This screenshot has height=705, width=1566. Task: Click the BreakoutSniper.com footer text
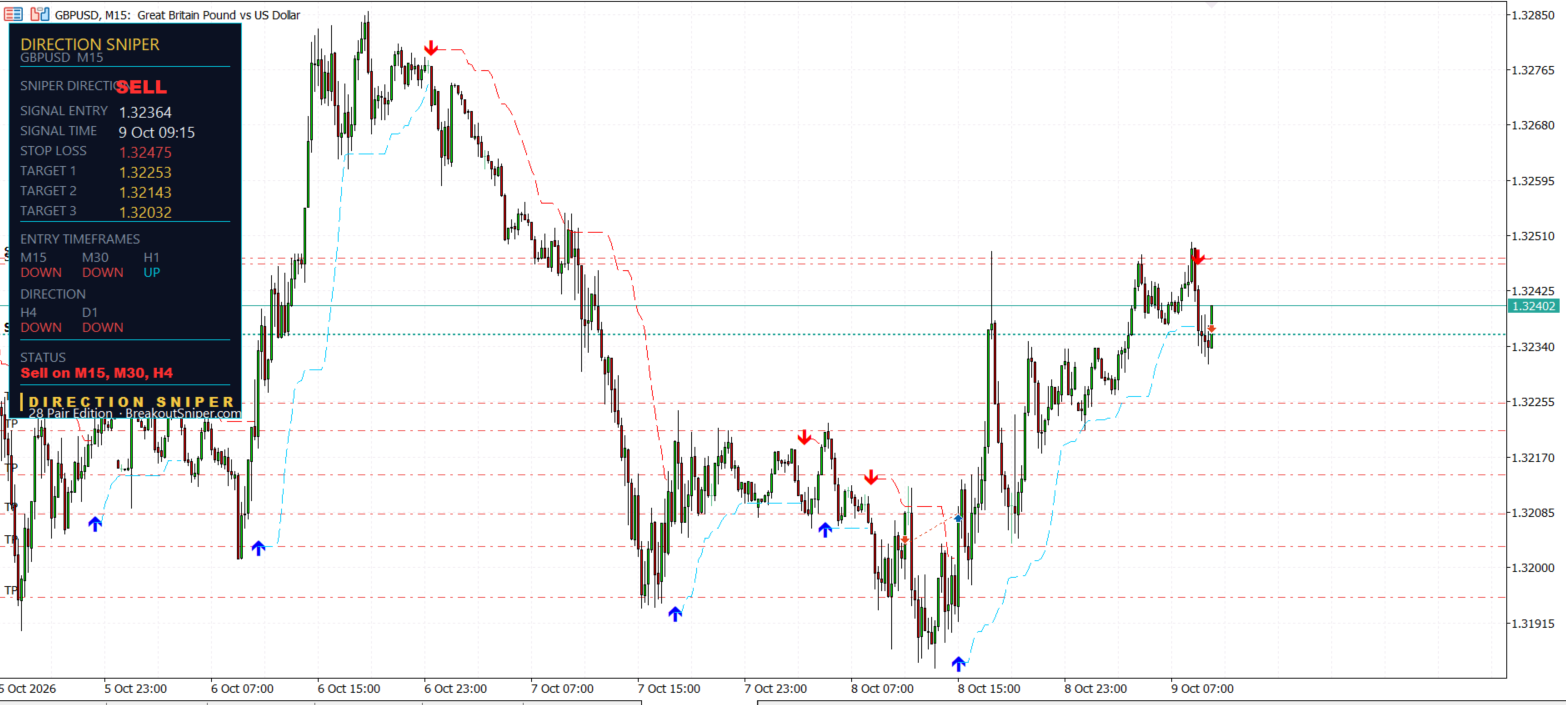[184, 412]
